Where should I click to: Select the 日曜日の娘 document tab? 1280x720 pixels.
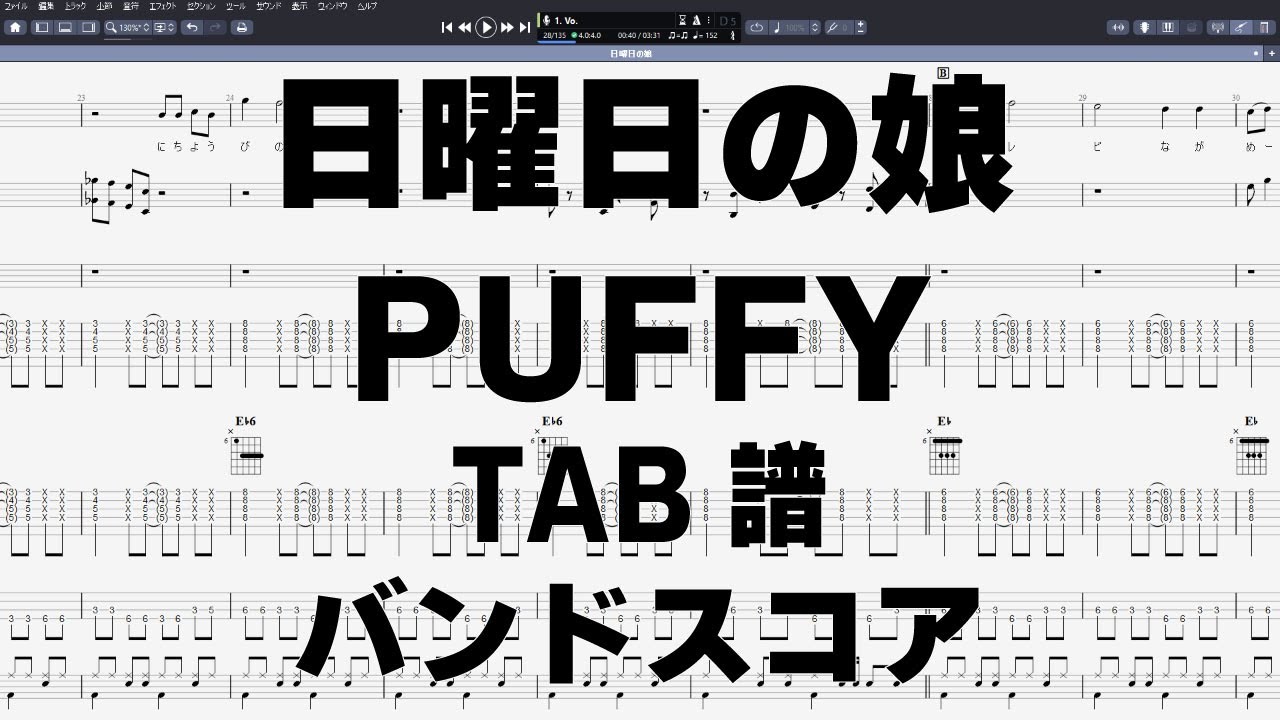tap(630, 53)
